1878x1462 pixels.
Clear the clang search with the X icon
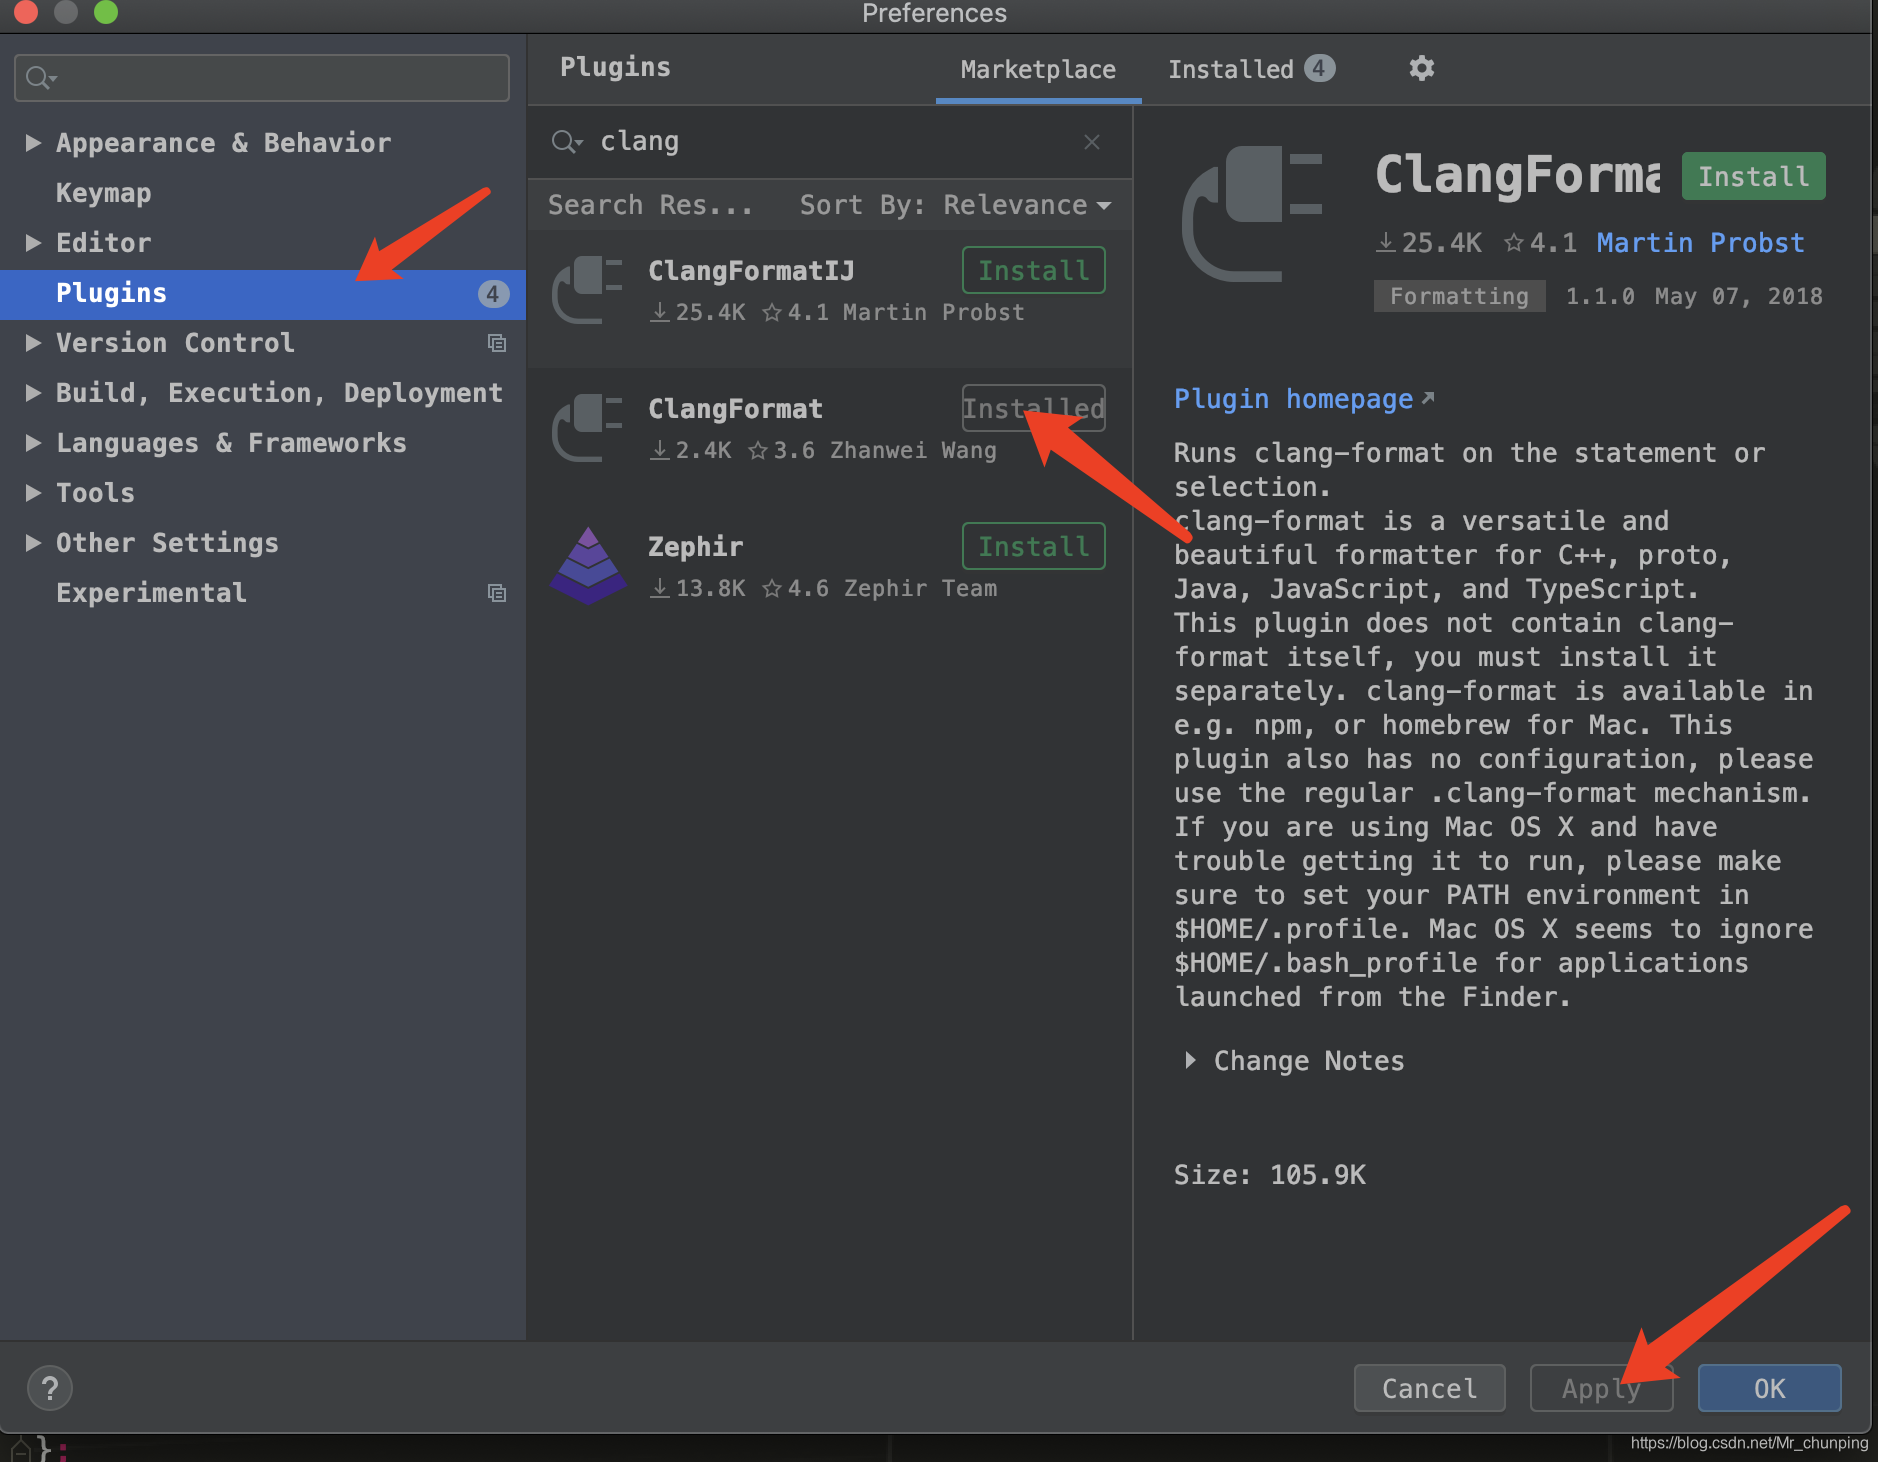pyautogui.click(x=1092, y=142)
